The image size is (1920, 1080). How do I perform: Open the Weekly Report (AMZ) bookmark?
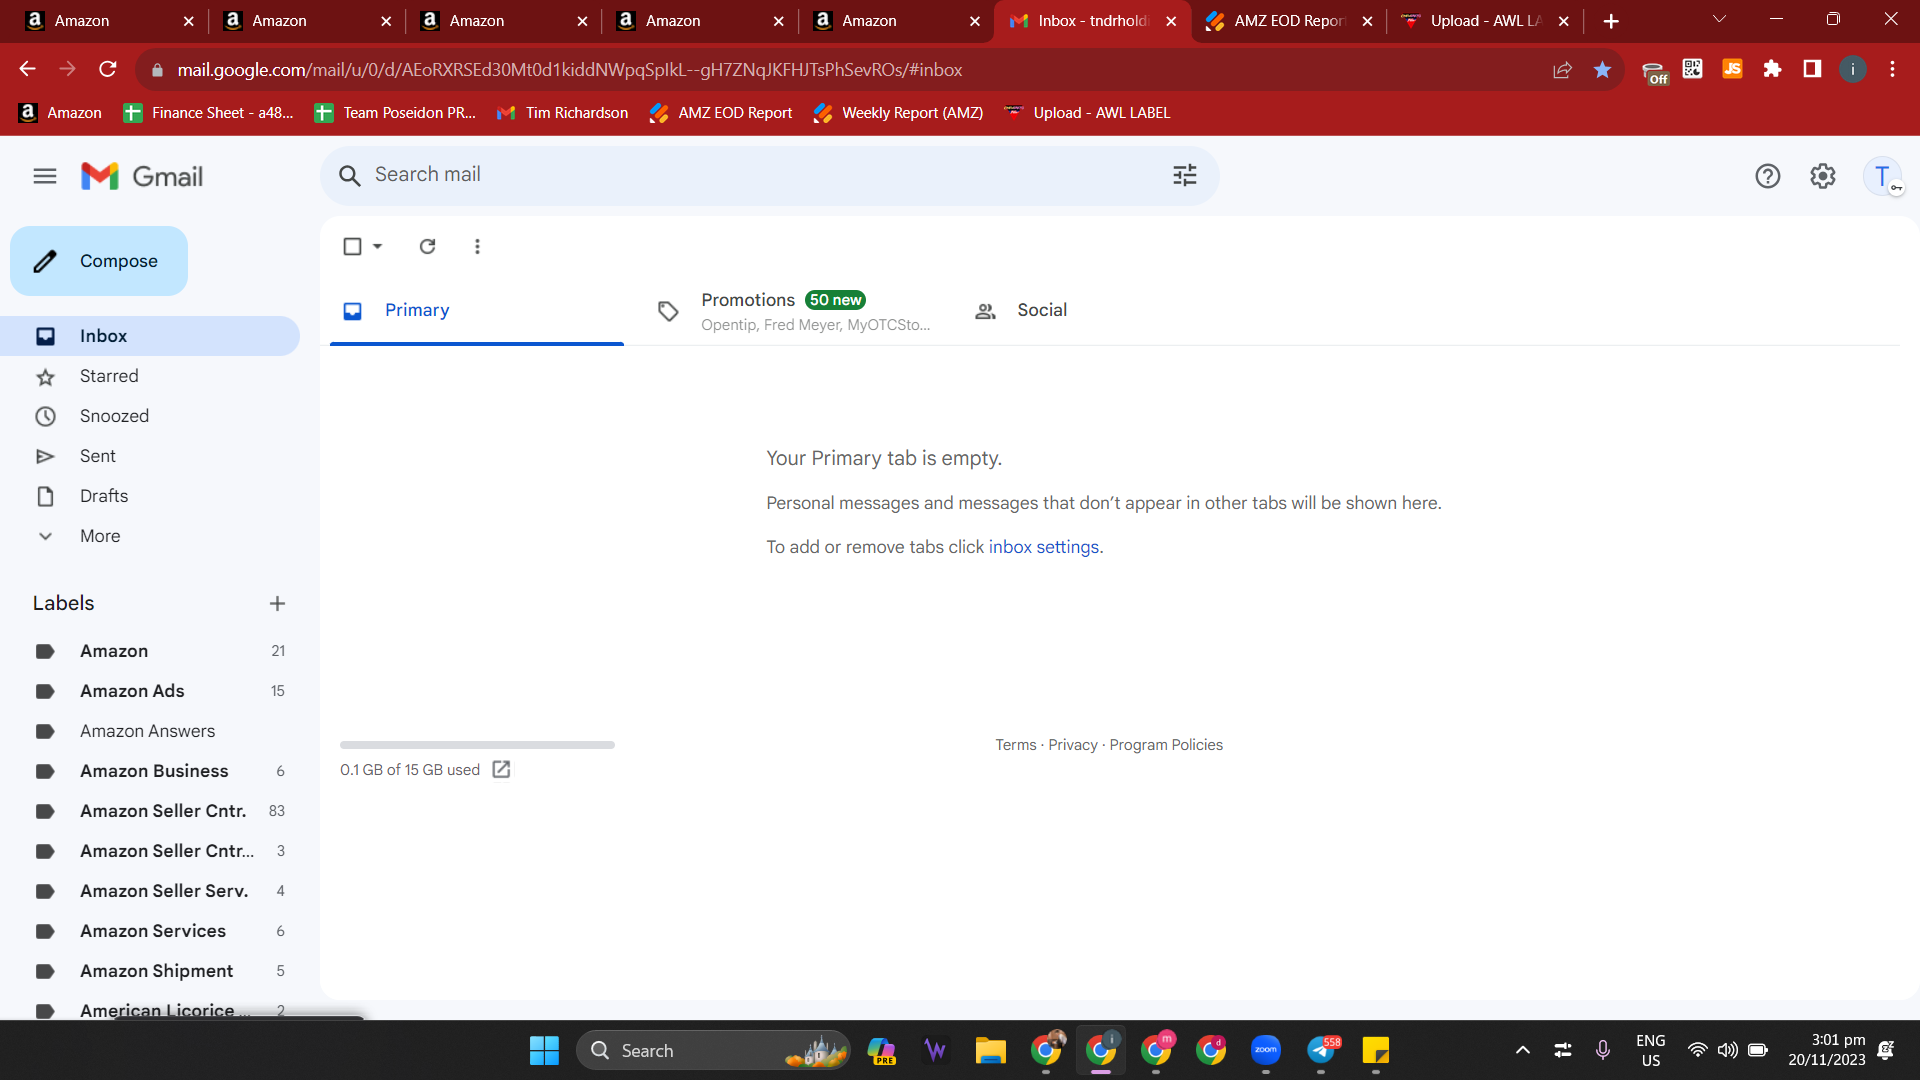tap(899, 113)
